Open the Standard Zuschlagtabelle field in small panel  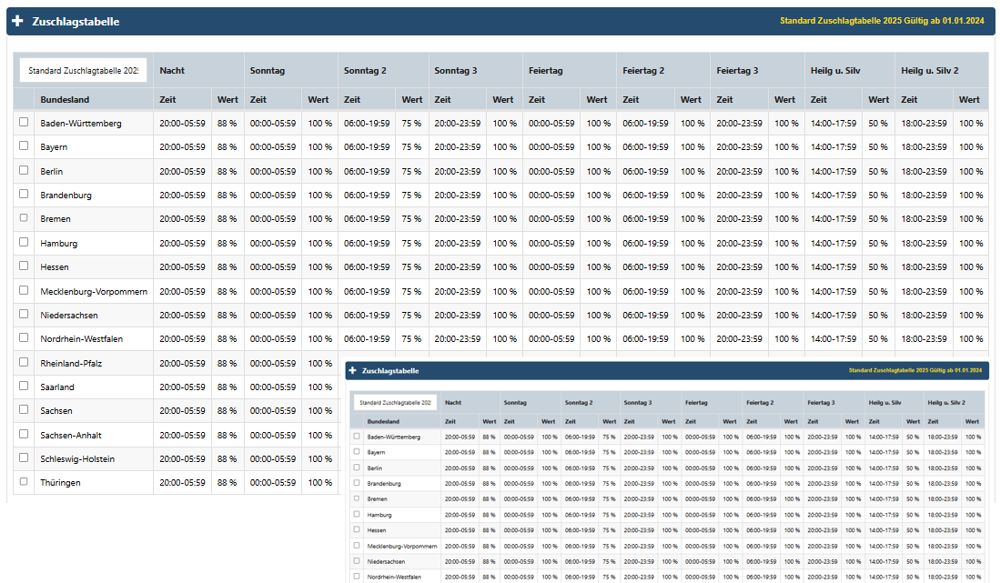(395, 402)
